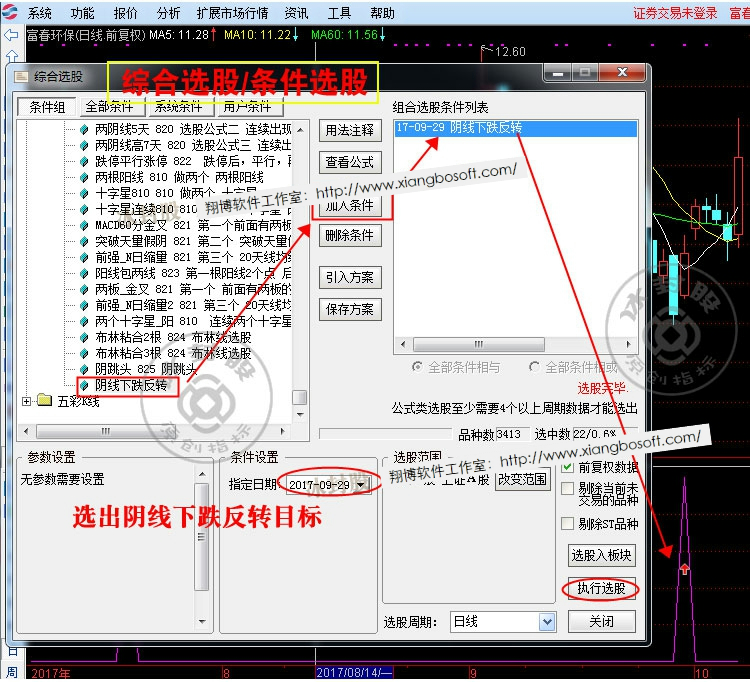Image resolution: width=750 pixels, height=682 pixels.
Task: Open the 资讯 menu
Action: pos(296,13)
